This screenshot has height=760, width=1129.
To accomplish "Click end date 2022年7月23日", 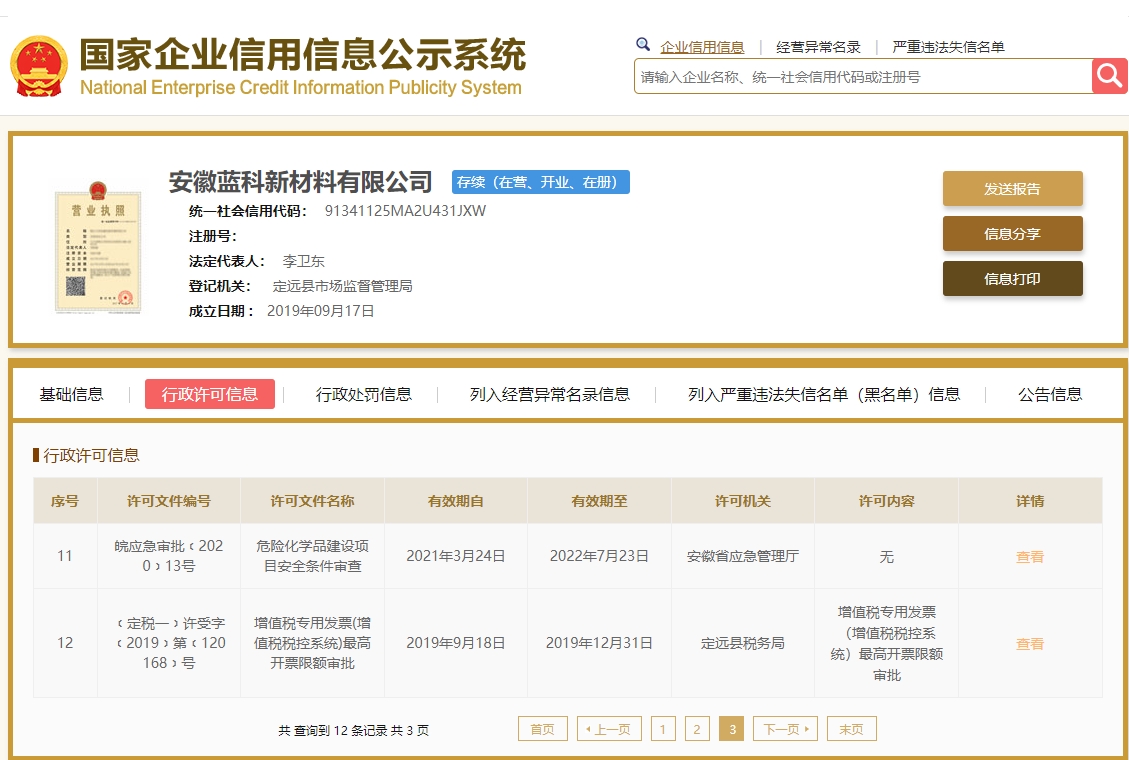I will 599,556.
